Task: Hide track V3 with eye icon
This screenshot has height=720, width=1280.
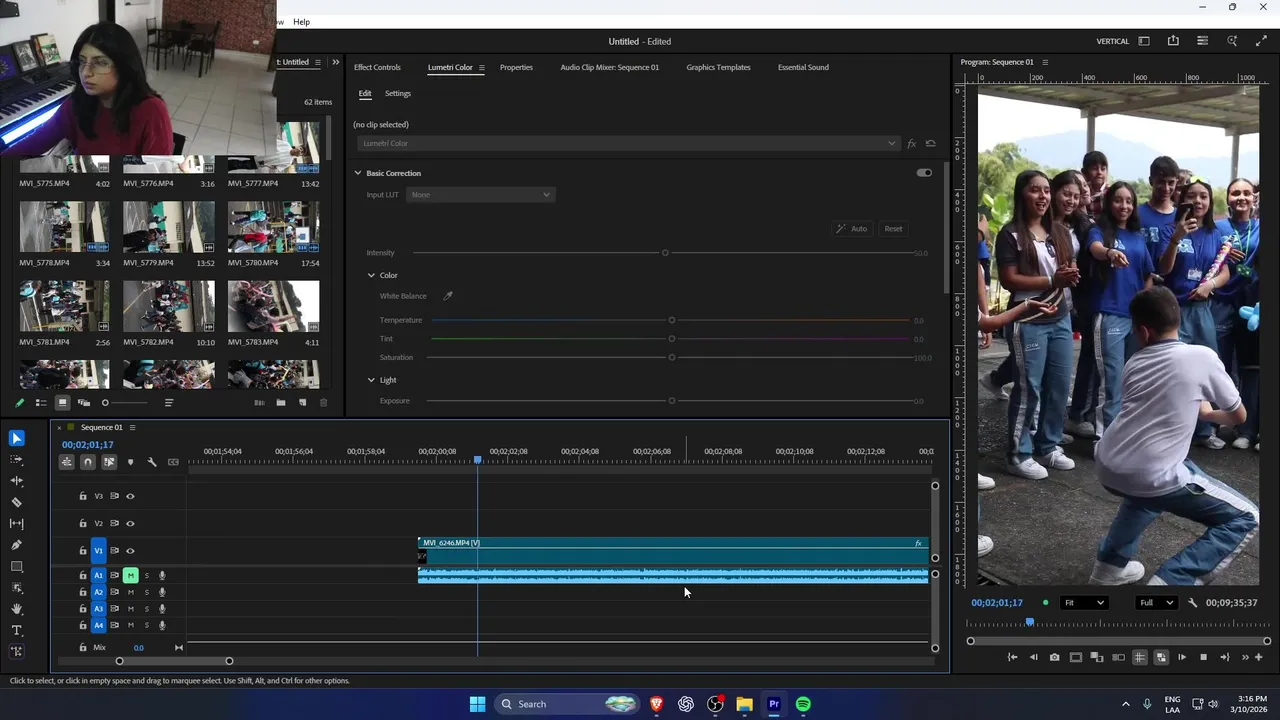Action: tap(130, 496)
